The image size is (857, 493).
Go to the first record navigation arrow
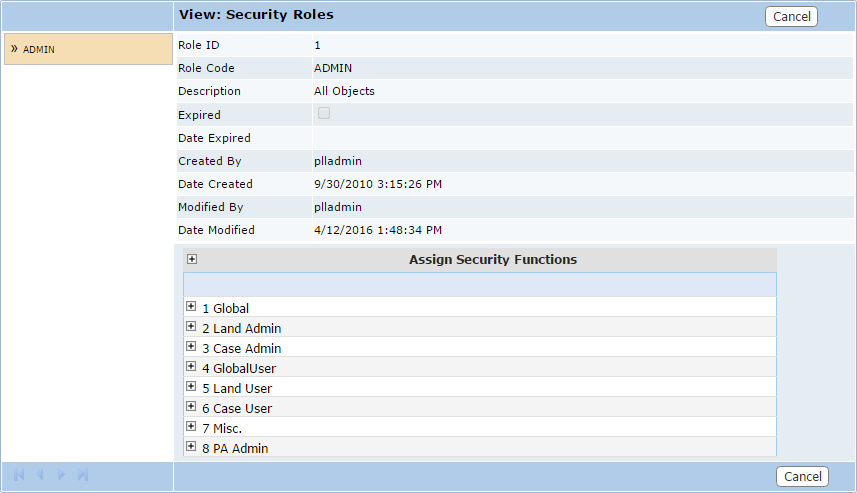point(19,474)
